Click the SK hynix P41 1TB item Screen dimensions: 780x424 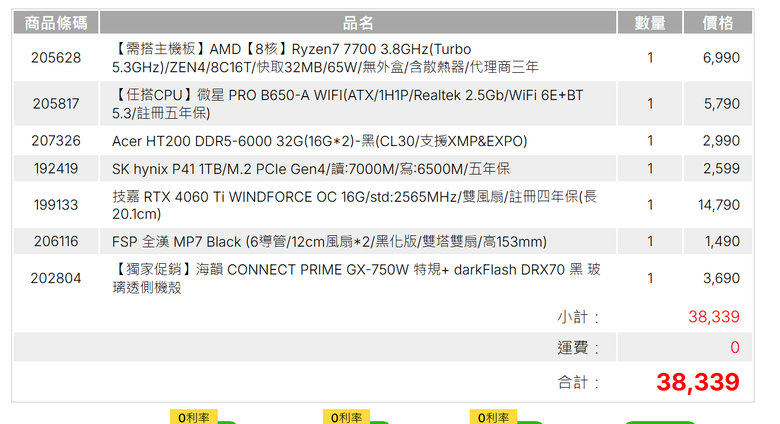311,169
